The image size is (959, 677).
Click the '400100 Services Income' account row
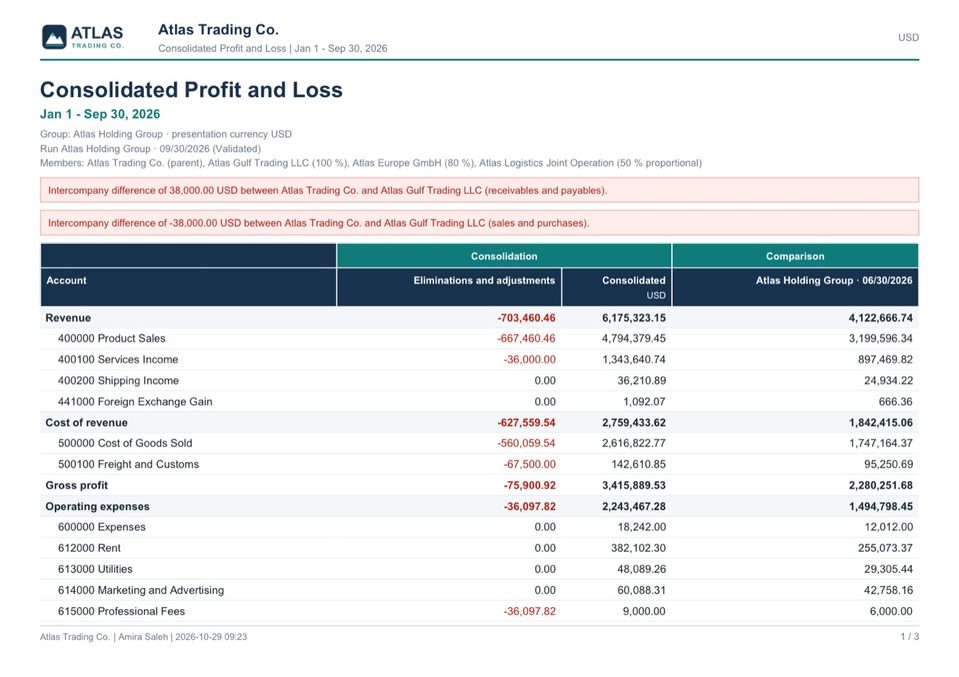(480, 360)
